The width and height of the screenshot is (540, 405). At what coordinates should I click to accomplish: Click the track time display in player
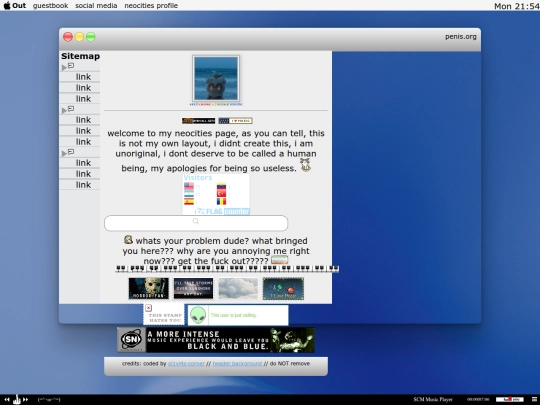pyautogui.click(x=478, y=399)
